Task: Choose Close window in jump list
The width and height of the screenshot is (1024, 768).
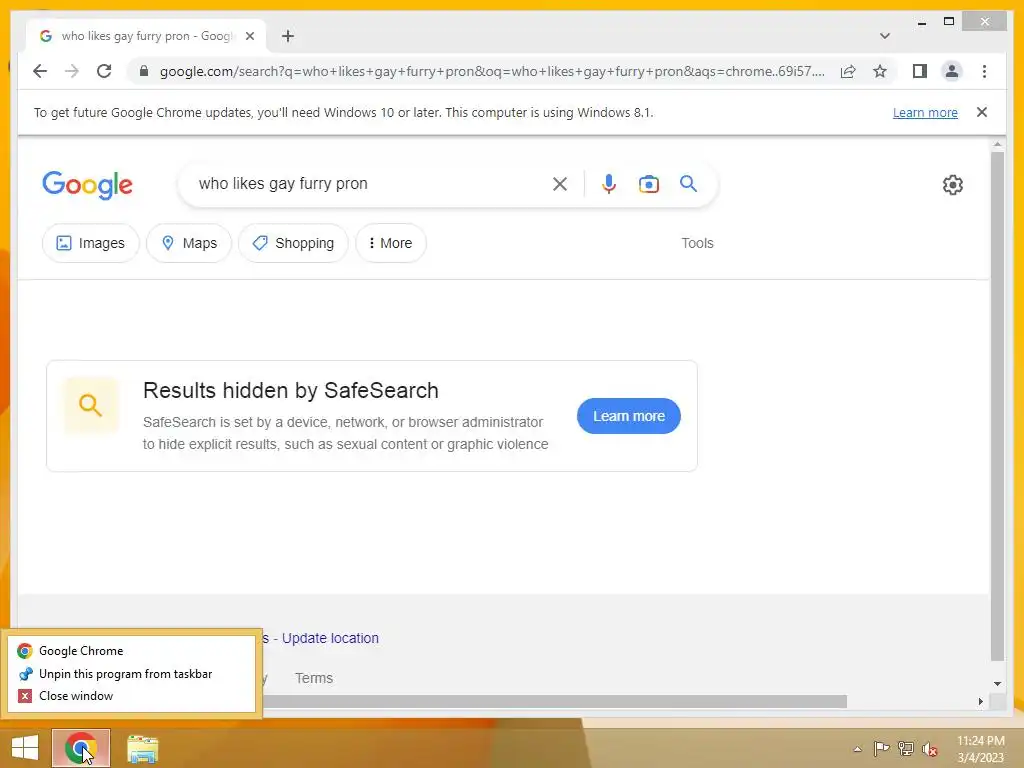Action: pos(131,696)
